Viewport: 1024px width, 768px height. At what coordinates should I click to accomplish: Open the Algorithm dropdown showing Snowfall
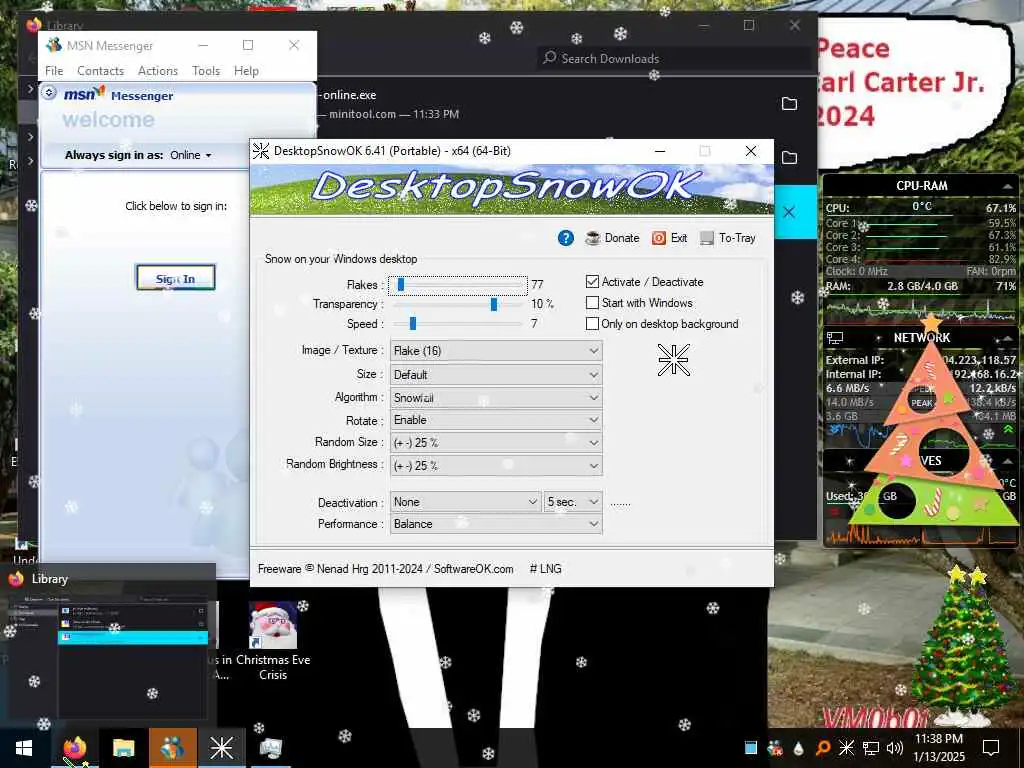pos(496,398)
